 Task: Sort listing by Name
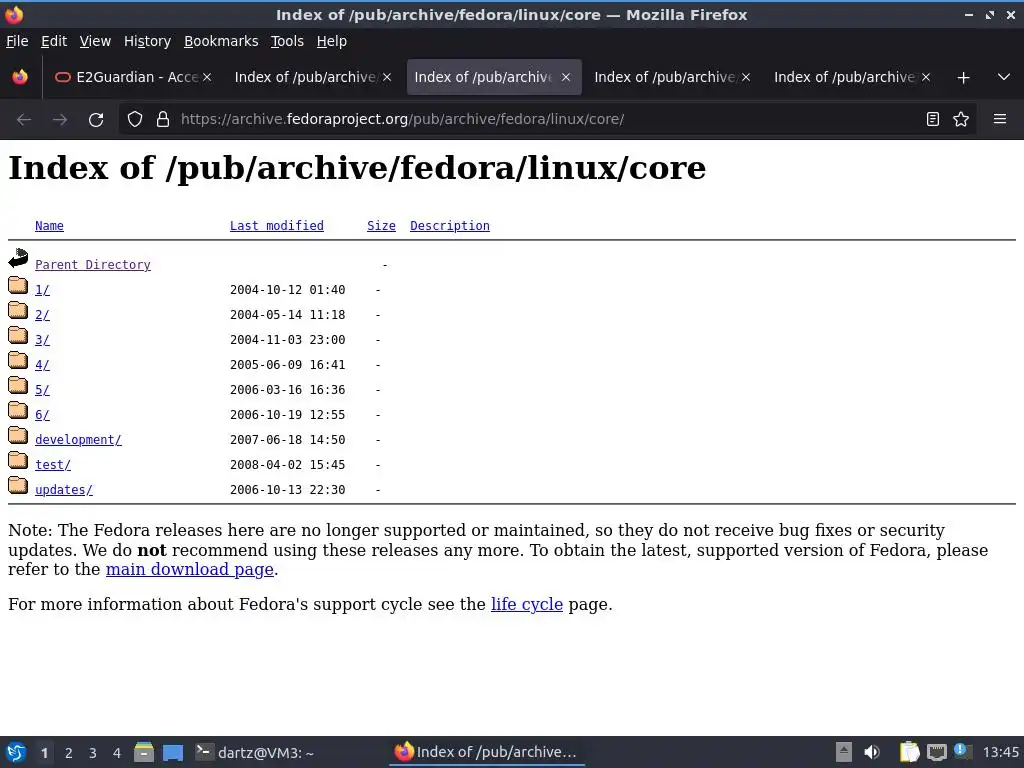tap(49, 225)
